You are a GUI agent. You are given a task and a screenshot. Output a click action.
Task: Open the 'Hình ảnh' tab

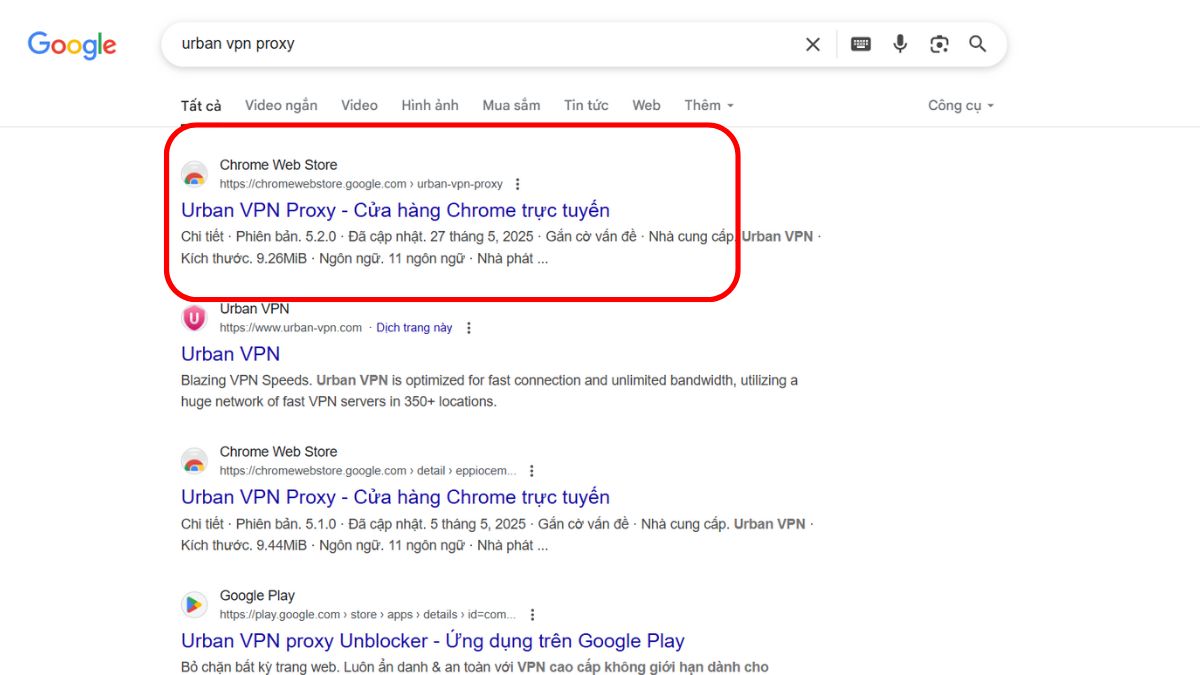(430, 105)
